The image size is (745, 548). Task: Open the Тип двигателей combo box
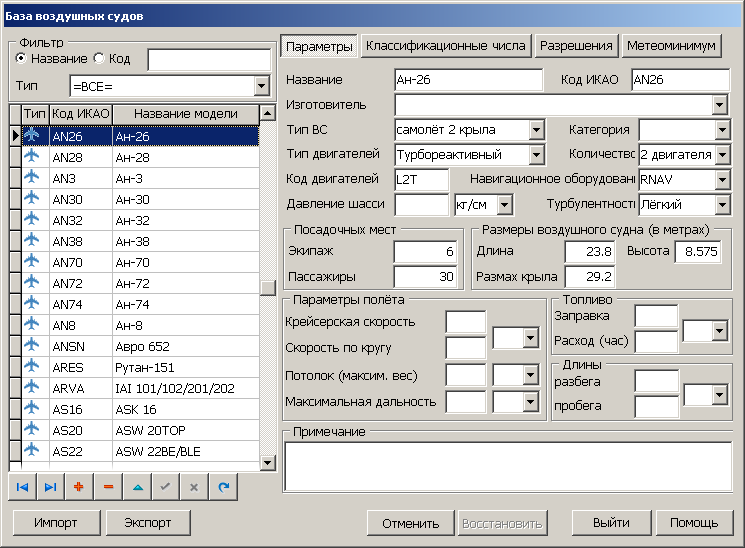coord(536,154)
